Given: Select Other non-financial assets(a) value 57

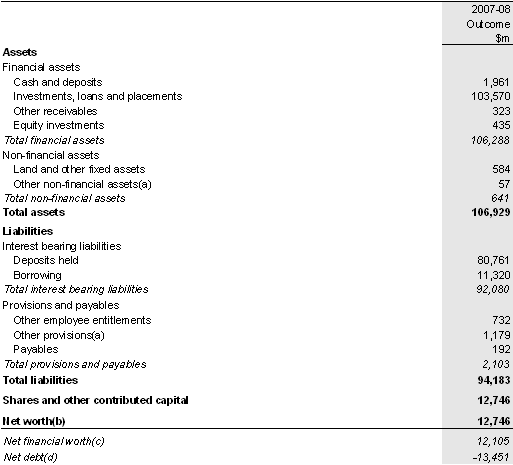Looking at the screenshot, I should (x=504, y=184).
